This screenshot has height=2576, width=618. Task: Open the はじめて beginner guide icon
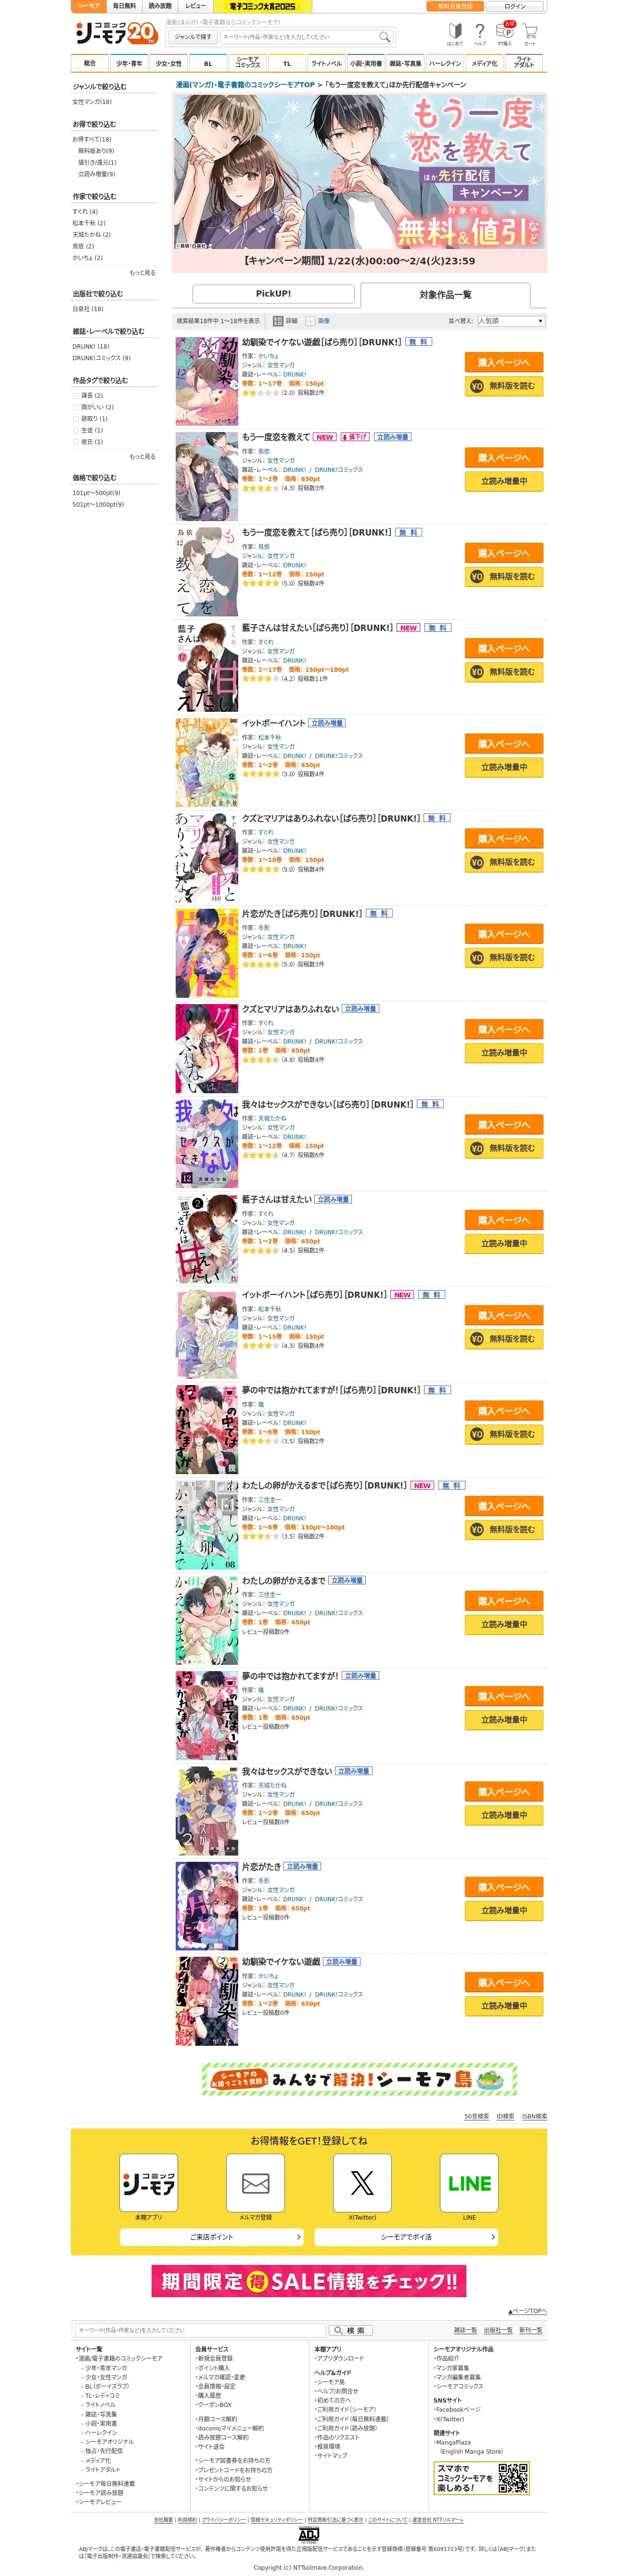click(455, 35)
